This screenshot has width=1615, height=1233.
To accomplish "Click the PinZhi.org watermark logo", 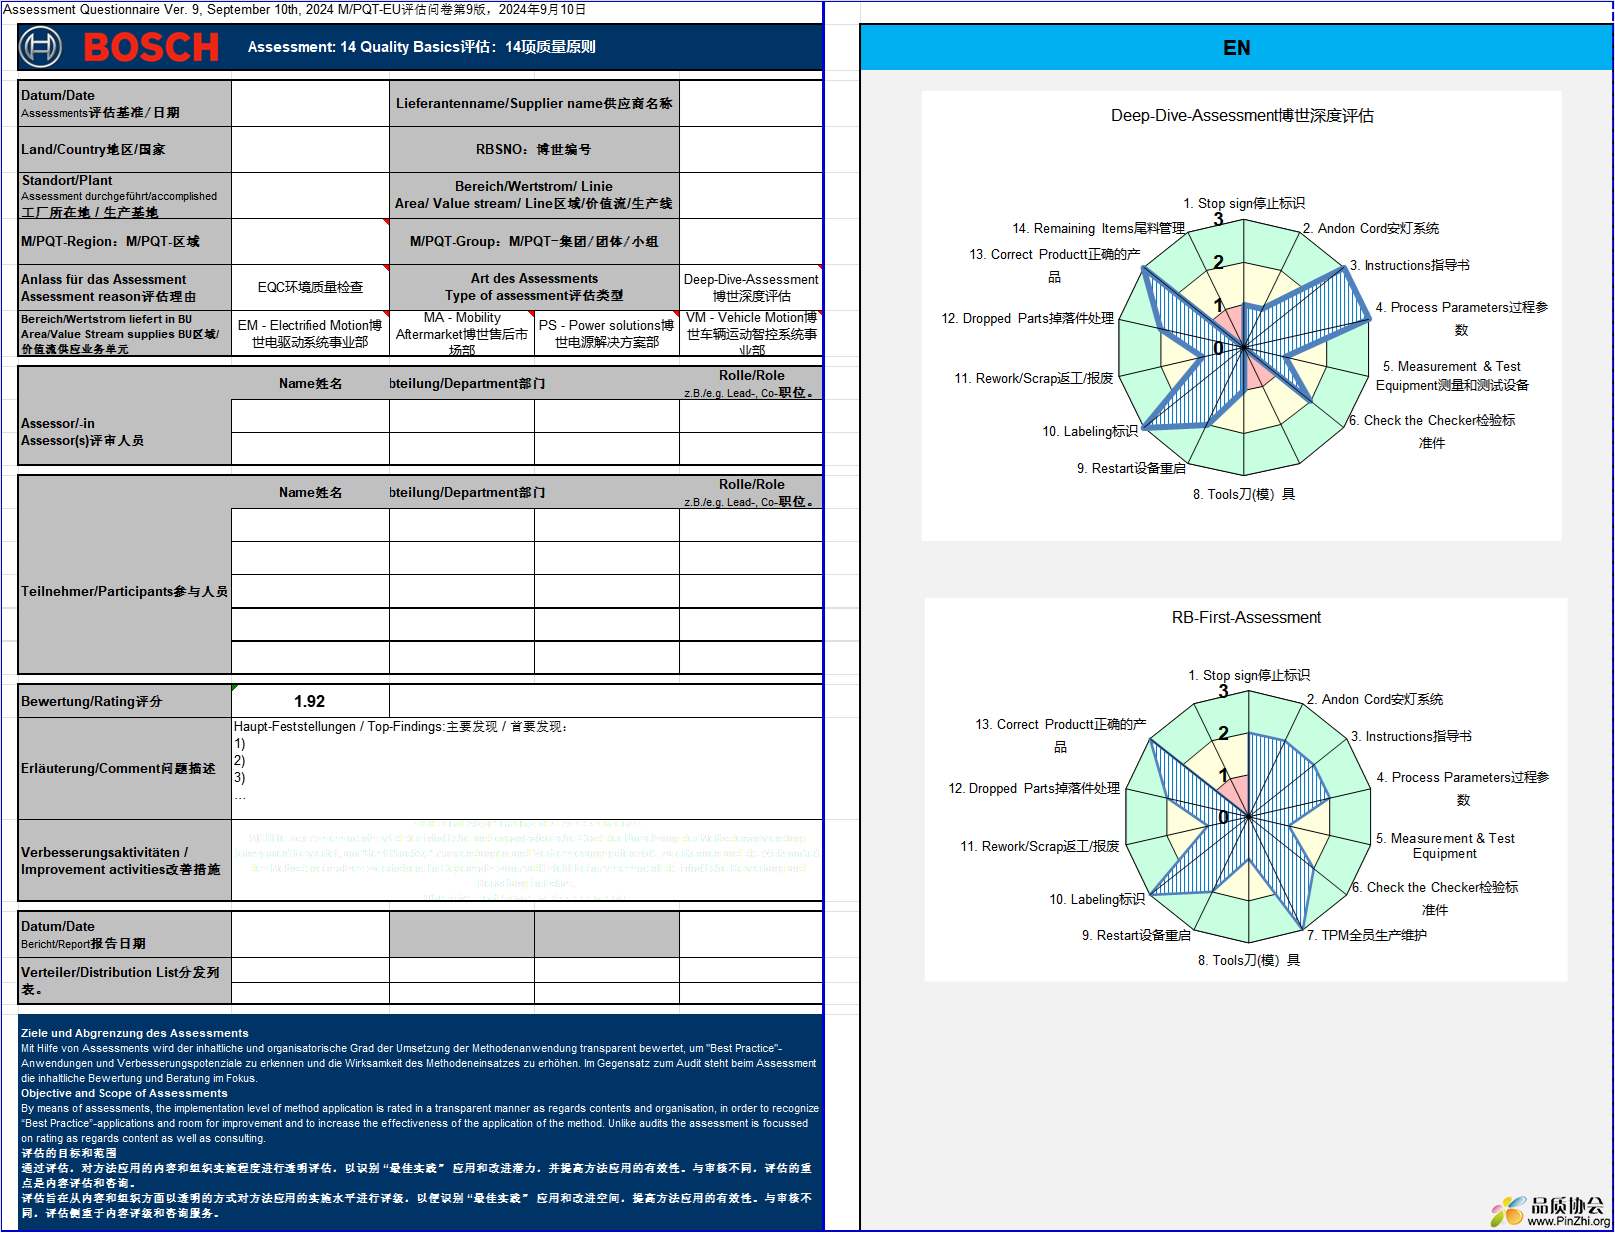I will point(1550,1211).
